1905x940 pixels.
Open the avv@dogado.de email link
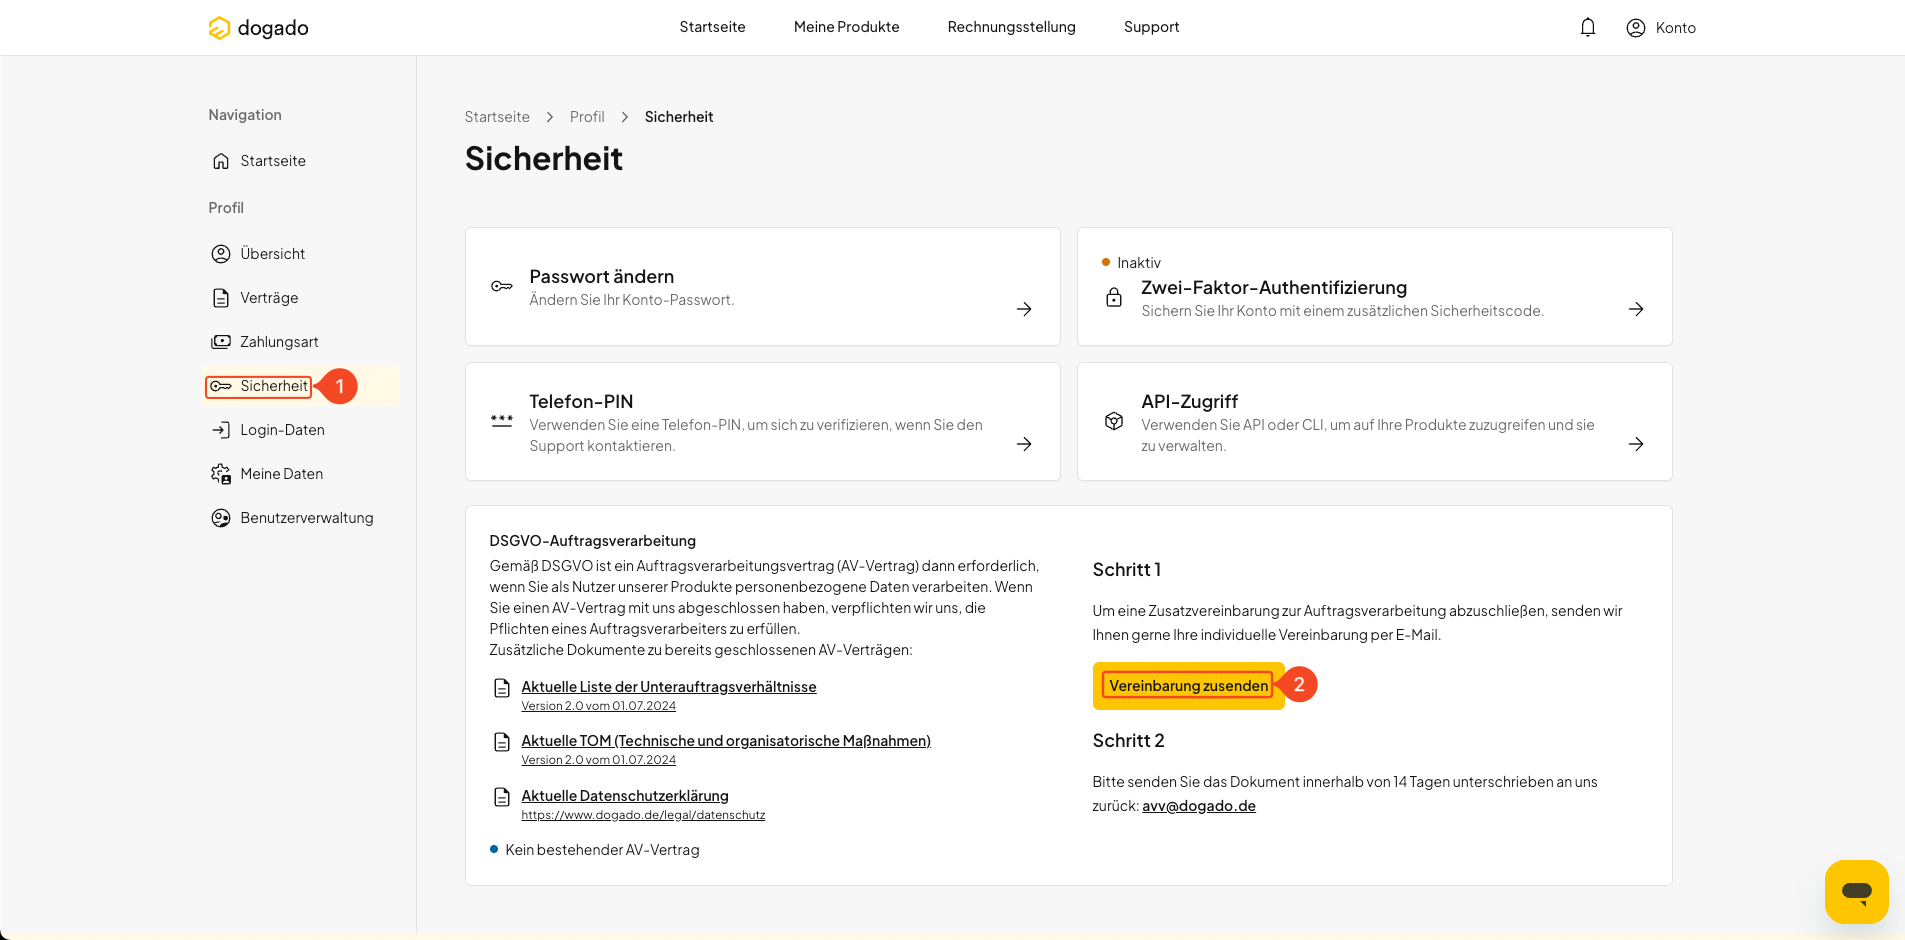(1199, 806)
